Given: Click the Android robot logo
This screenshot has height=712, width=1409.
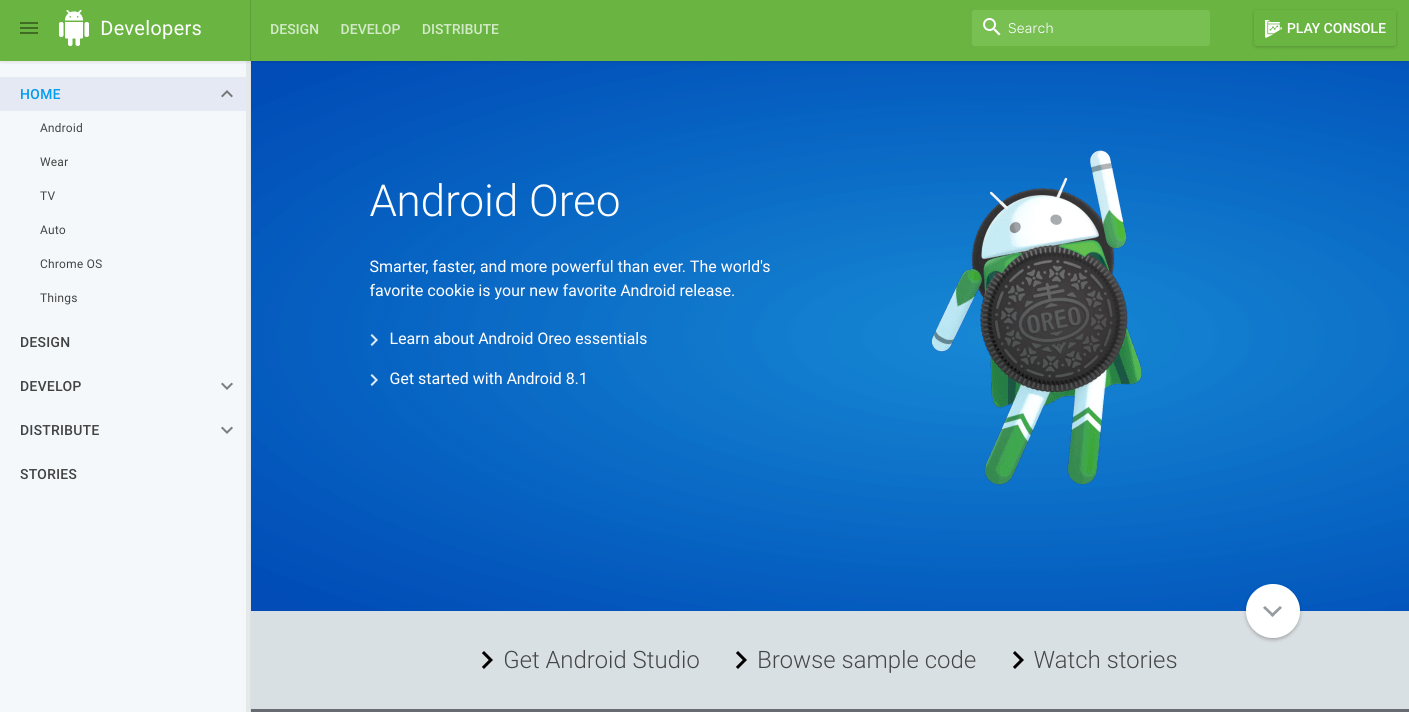Looking at the screenshot, I should 73,27.
